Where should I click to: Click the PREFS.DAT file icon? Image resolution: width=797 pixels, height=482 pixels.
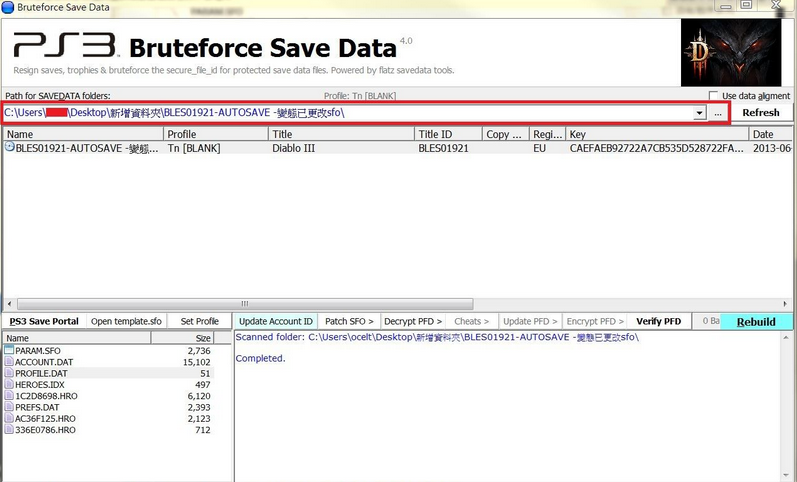(9, 407)
